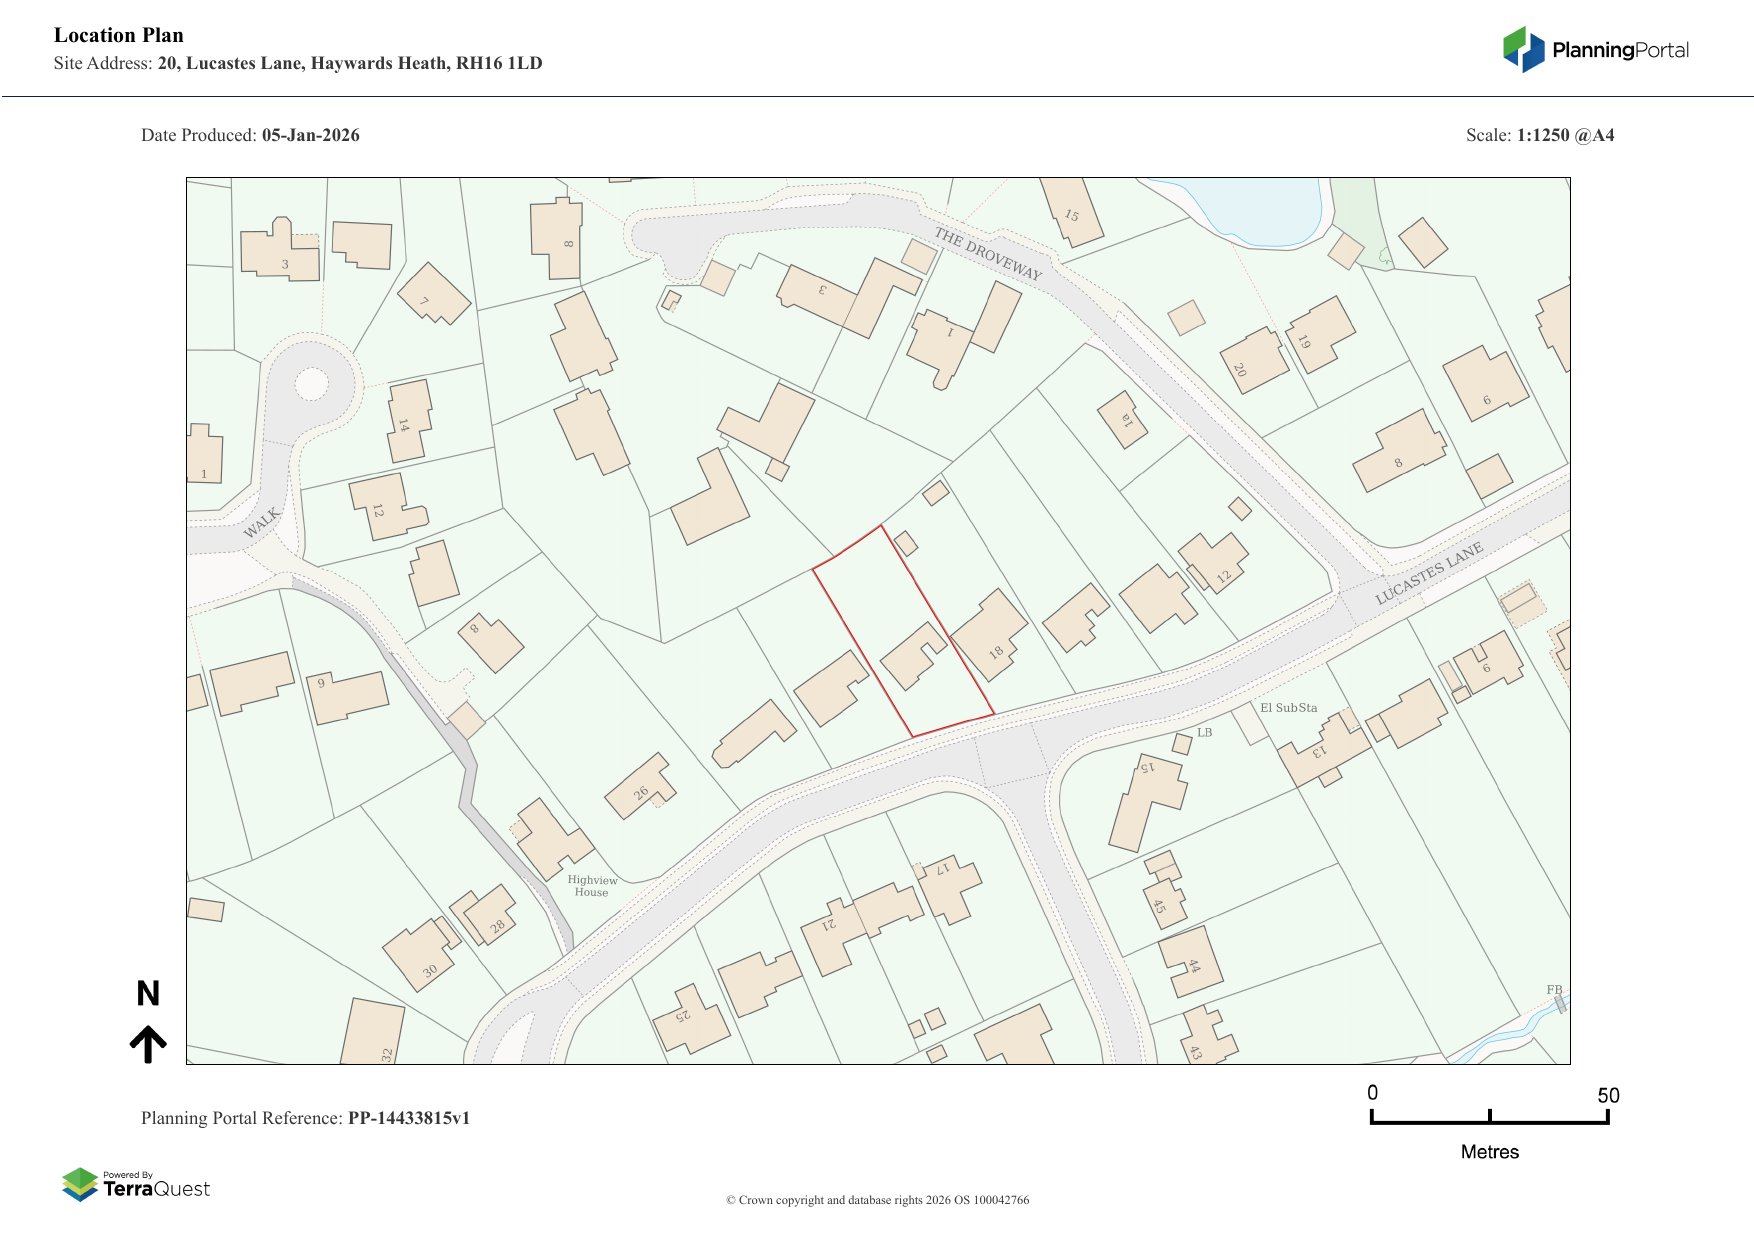Click the building labelled 1a
Screen dimensions: 1754x1241
[x=1122, y=419]
